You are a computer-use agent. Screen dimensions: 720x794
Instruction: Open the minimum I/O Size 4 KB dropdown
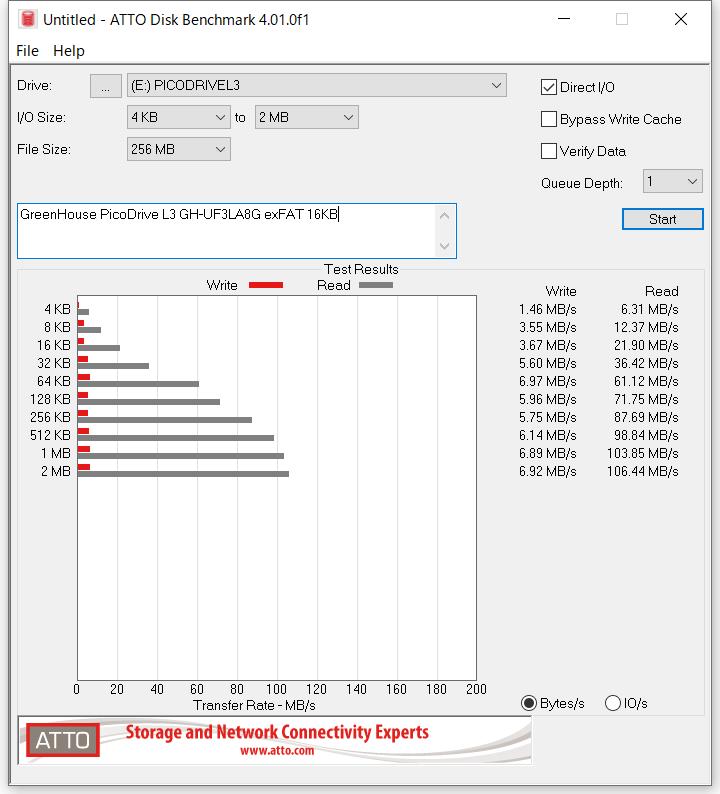178,117
